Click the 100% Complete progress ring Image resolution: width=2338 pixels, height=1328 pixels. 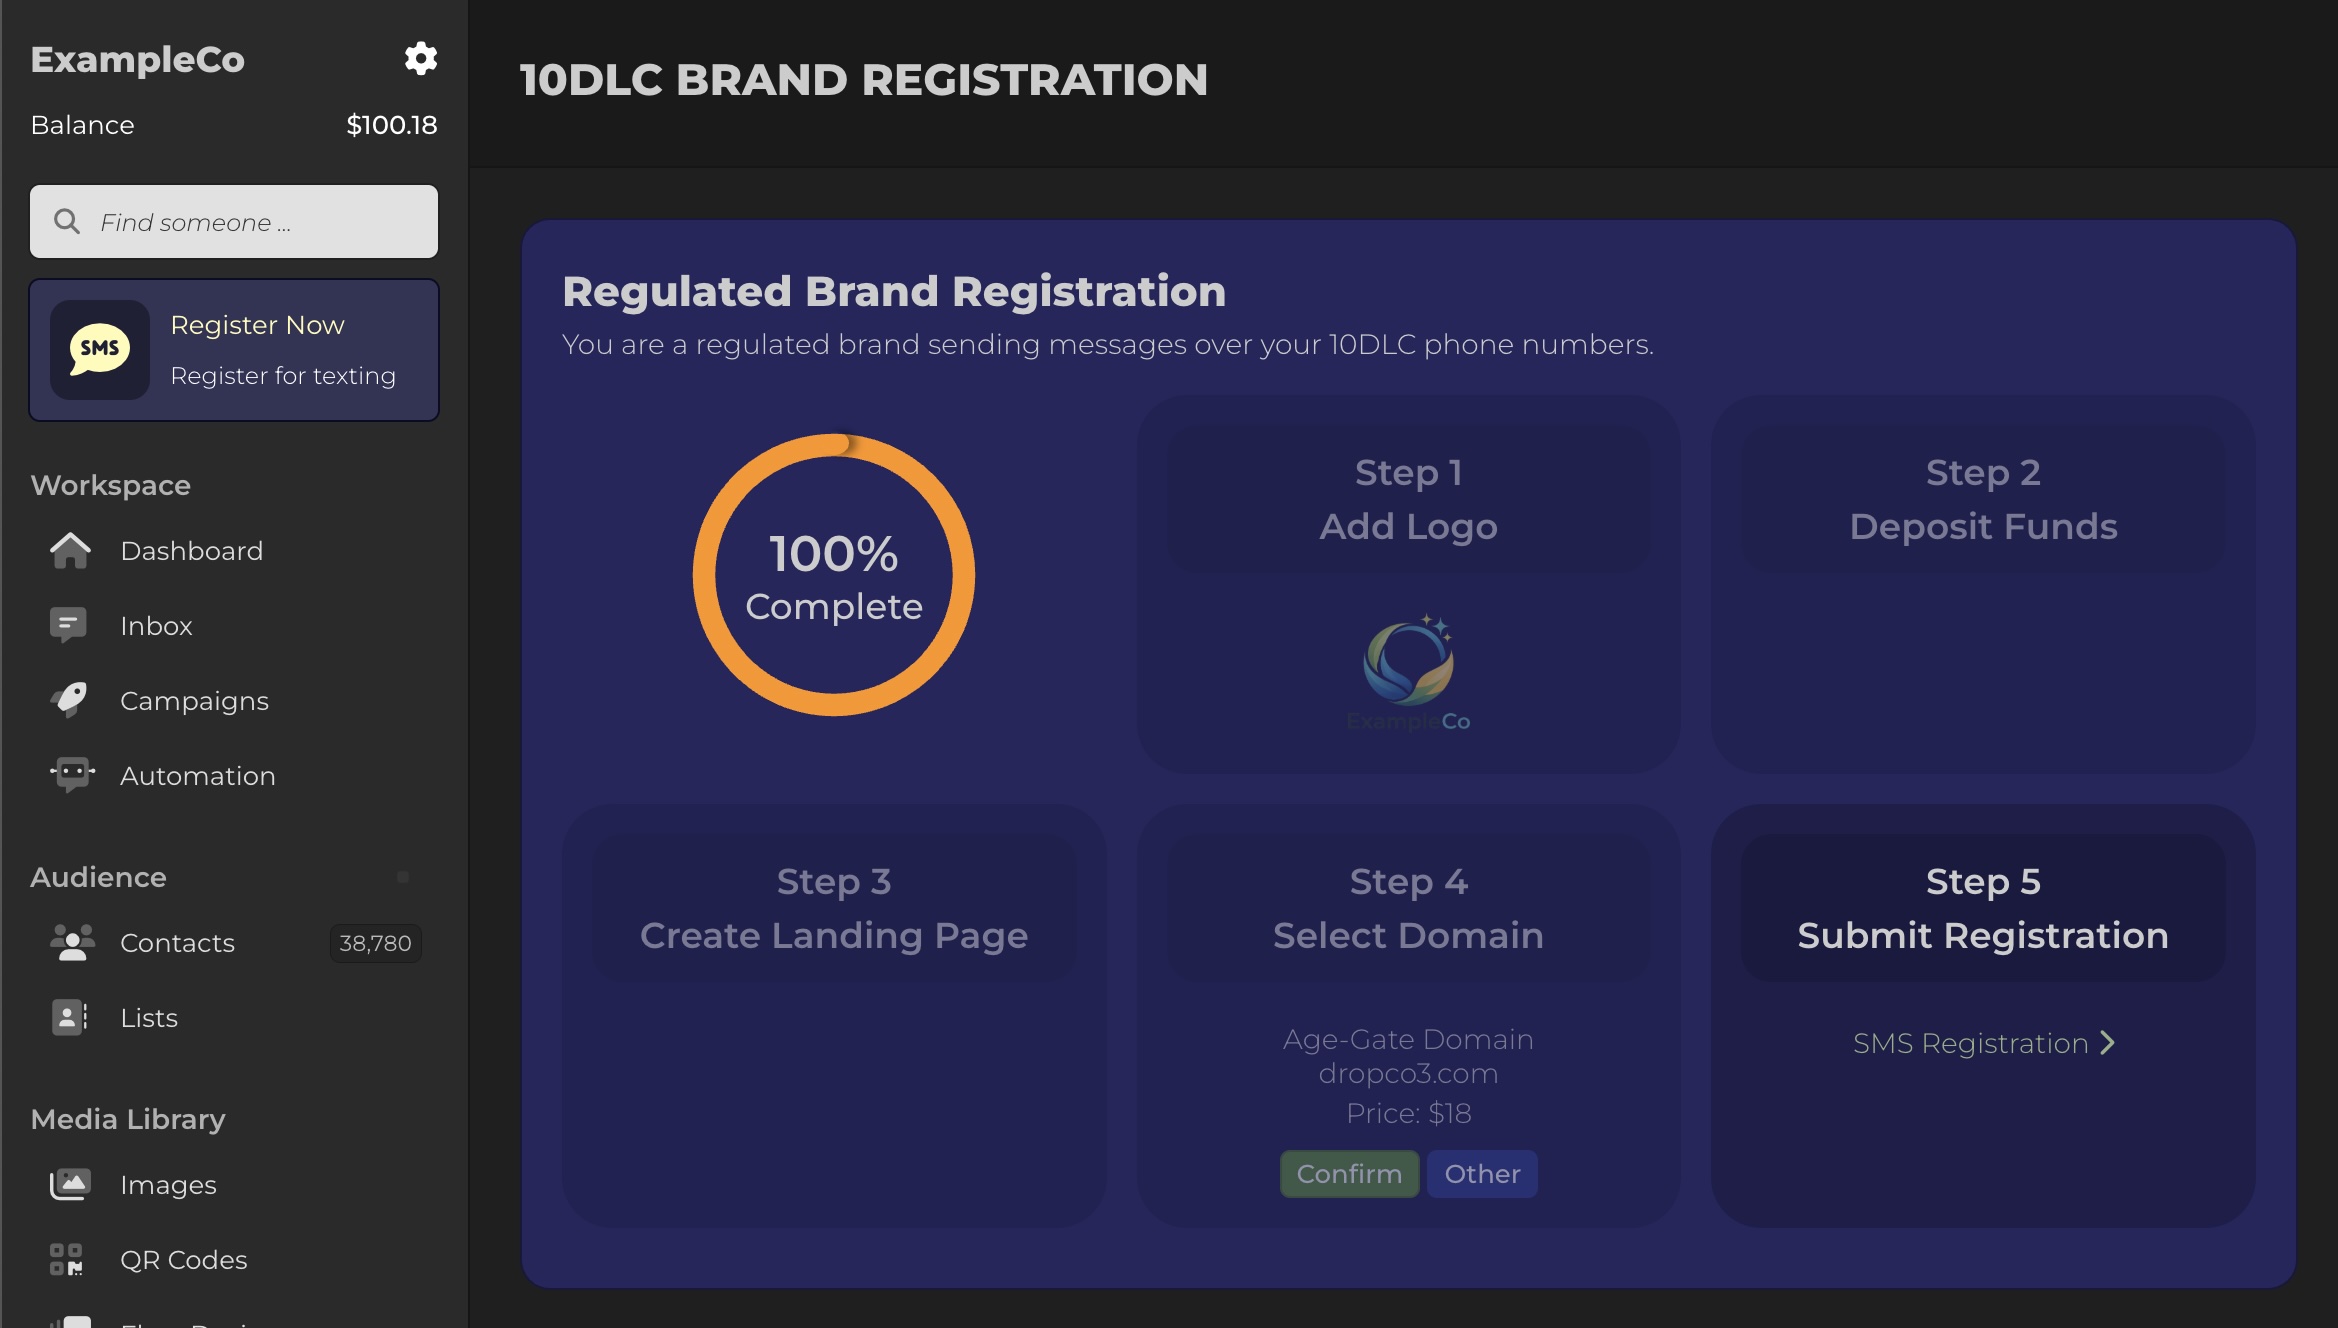tap(834, 575)
